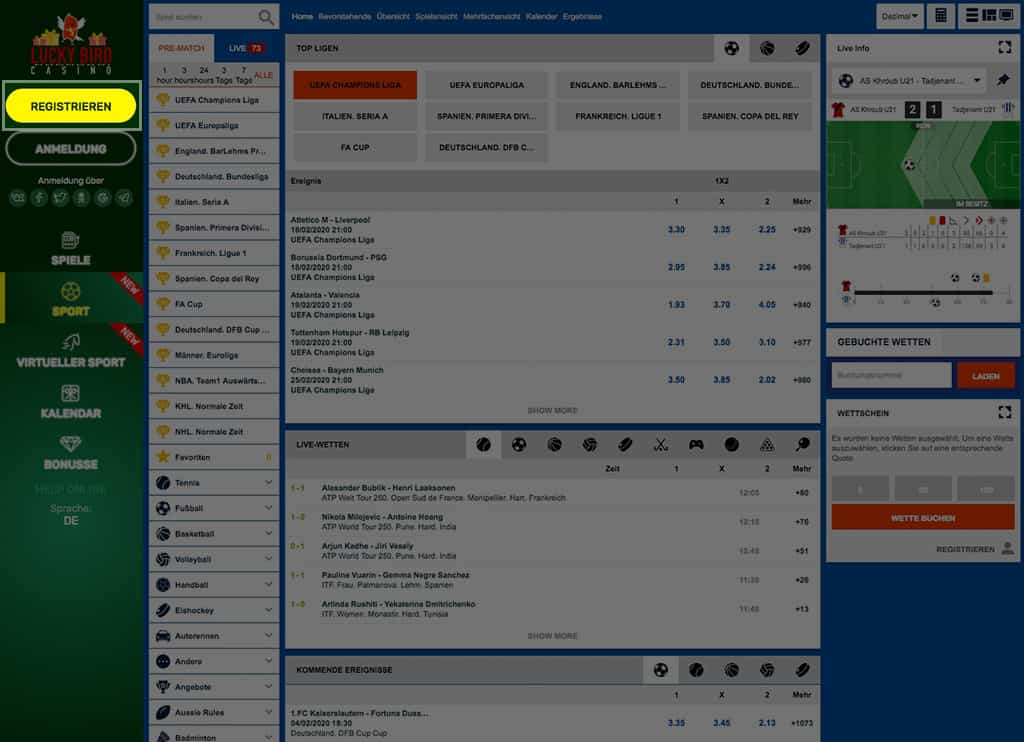Select the basketball icon in Top Ligen header
1024x742 pixels.
tap(767, 48)
